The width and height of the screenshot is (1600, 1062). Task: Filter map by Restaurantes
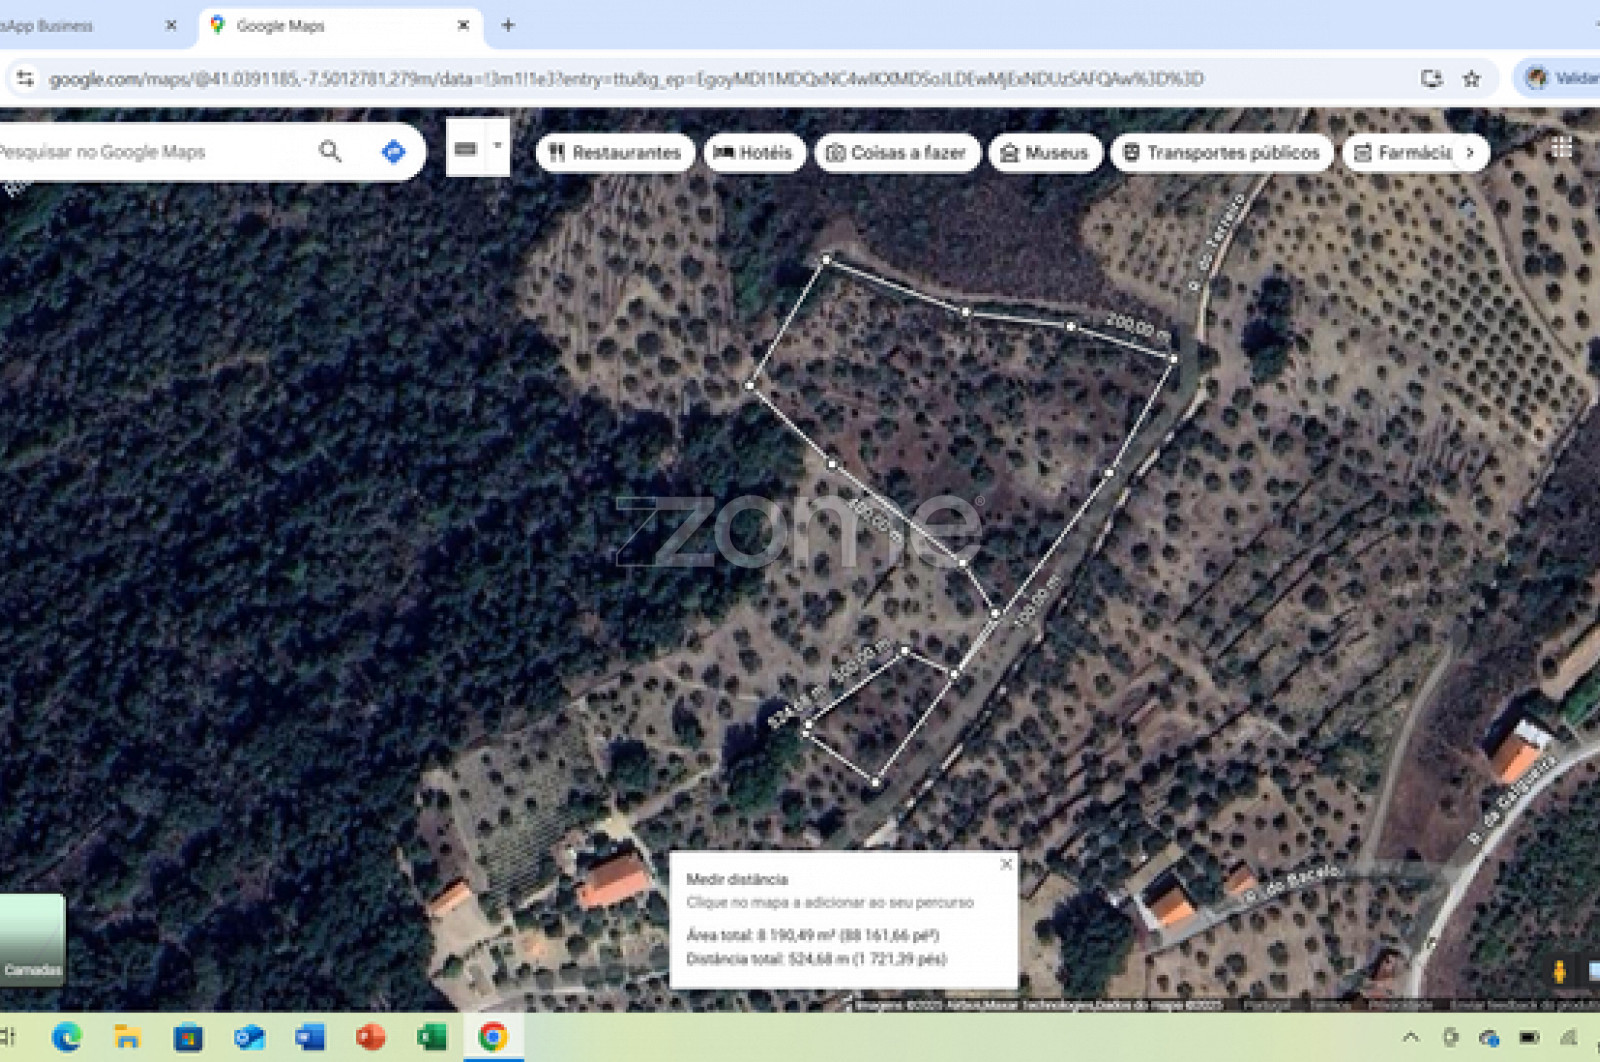pos(615,152)
